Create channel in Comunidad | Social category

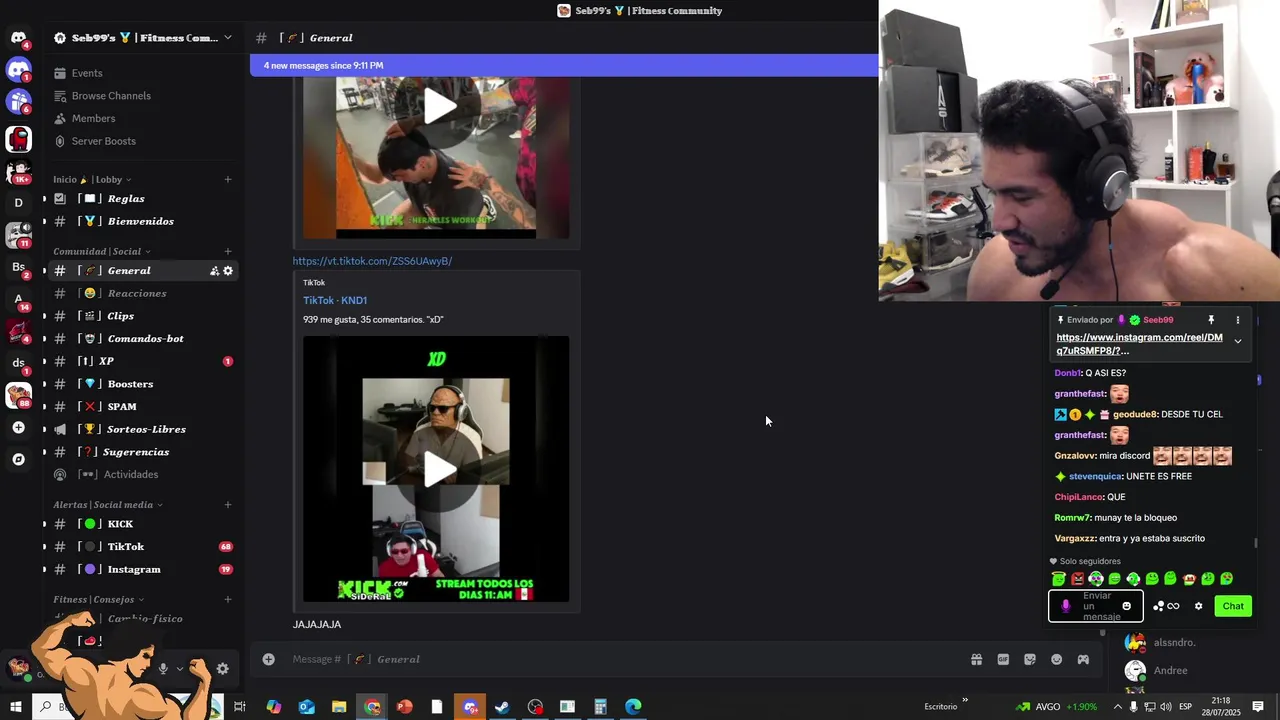(x=228, y=251)
